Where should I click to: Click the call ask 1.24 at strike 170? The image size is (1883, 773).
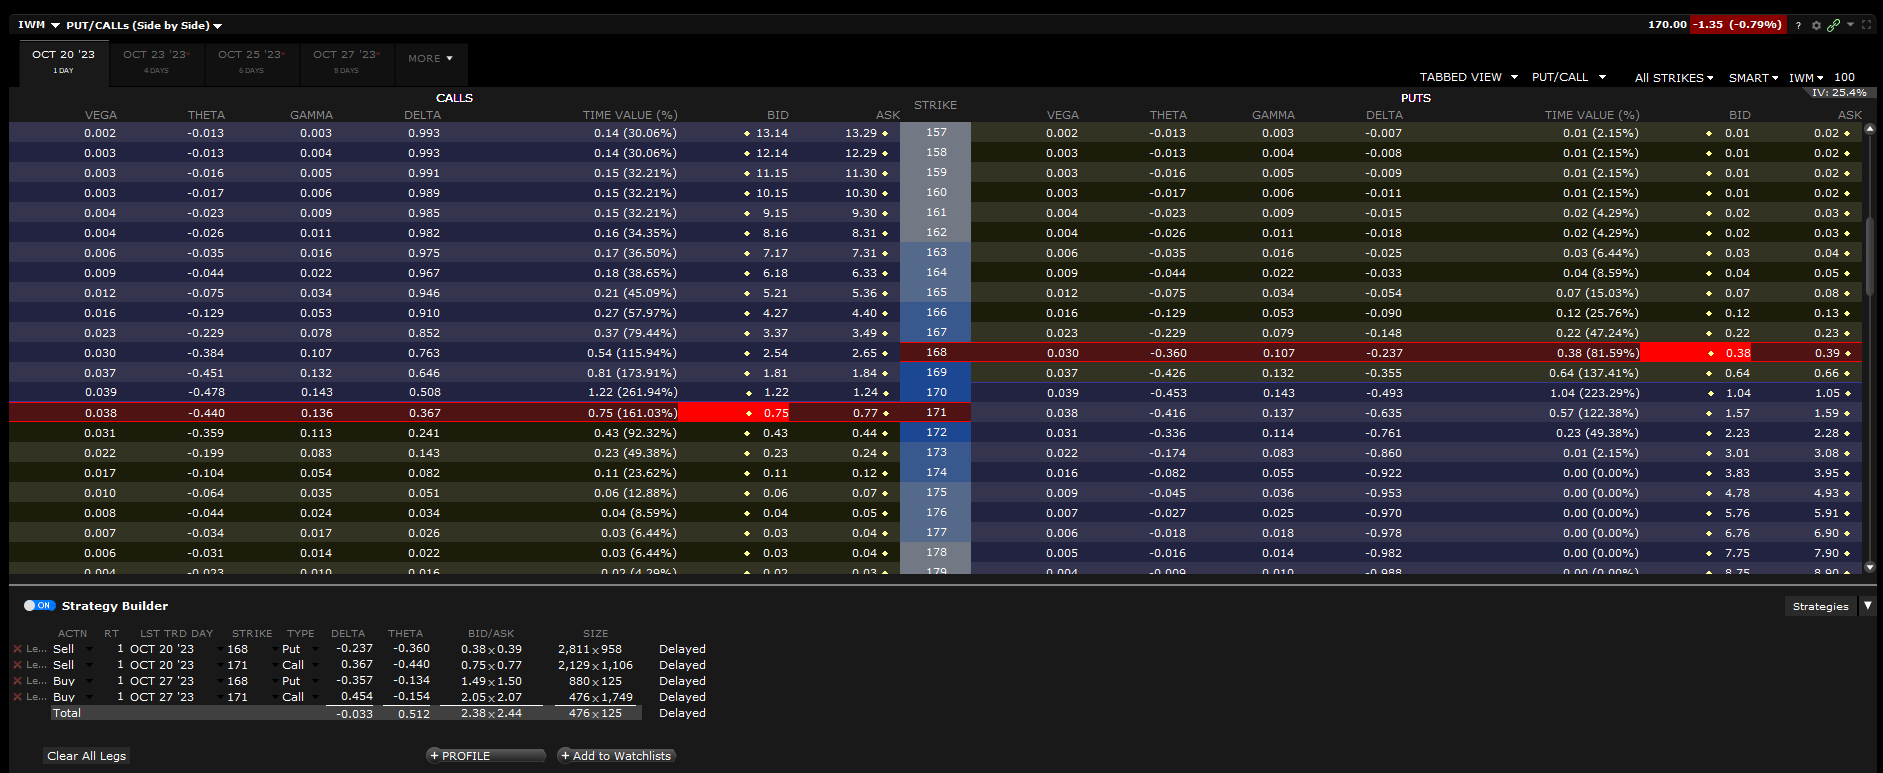click(865, 393)
